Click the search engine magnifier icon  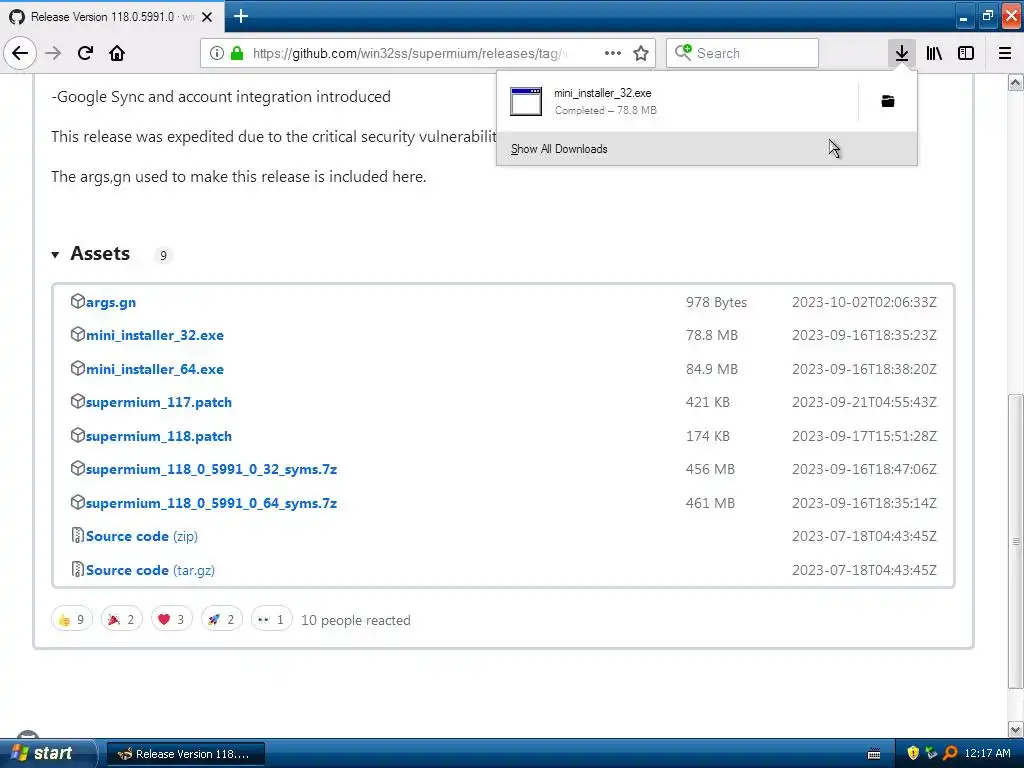(683, 52)
